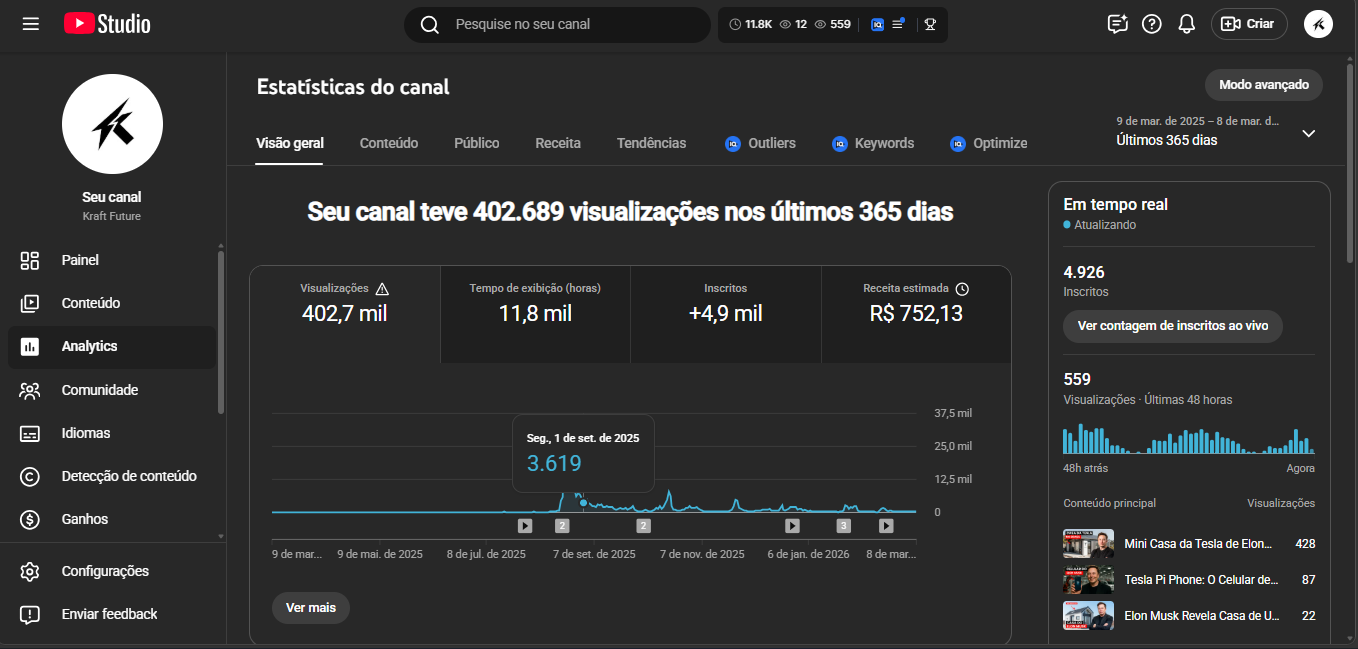
Task: Click the Criar button
Action: [x=1249, y=24]
